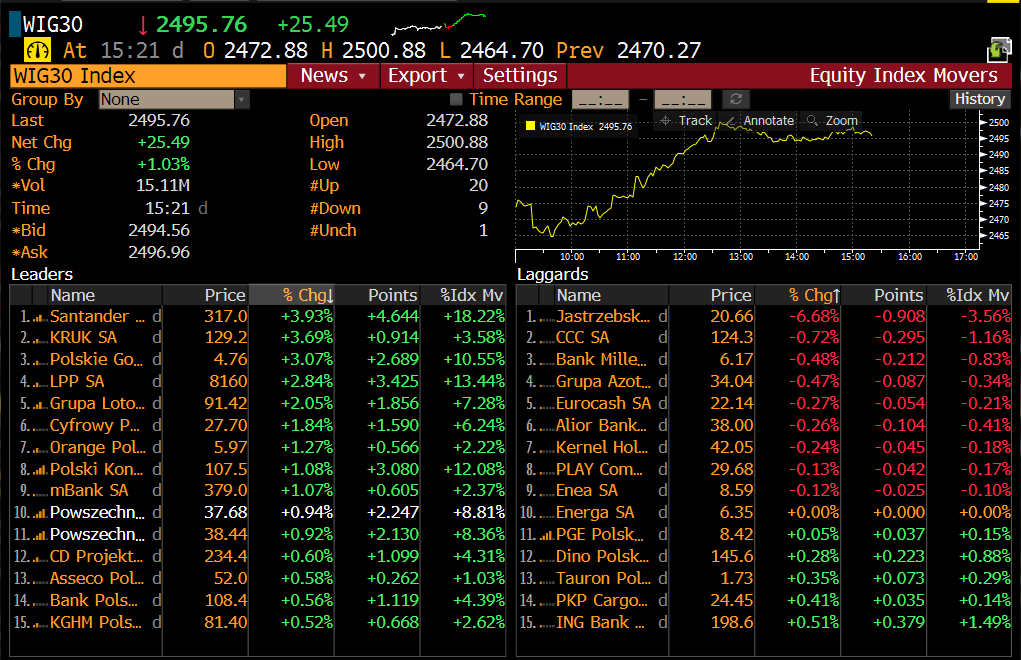
Task: Sort Laggards by the % Chg column header
Action: pos(798,295)
